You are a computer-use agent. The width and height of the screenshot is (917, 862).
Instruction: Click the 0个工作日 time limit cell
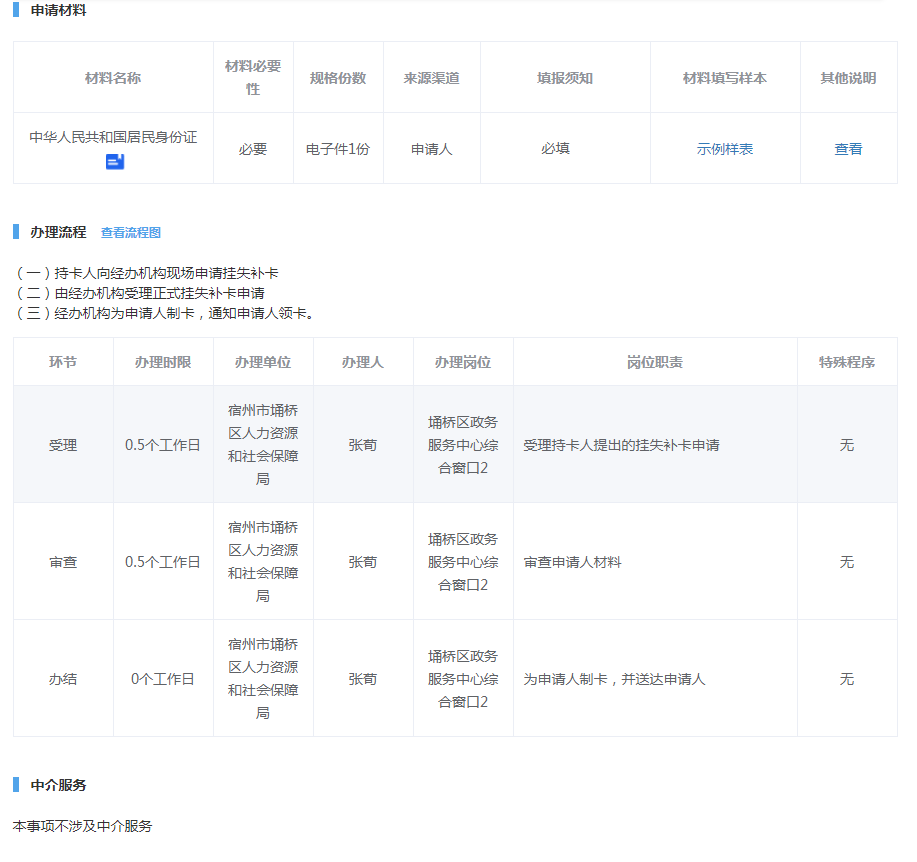pos(163,679)
